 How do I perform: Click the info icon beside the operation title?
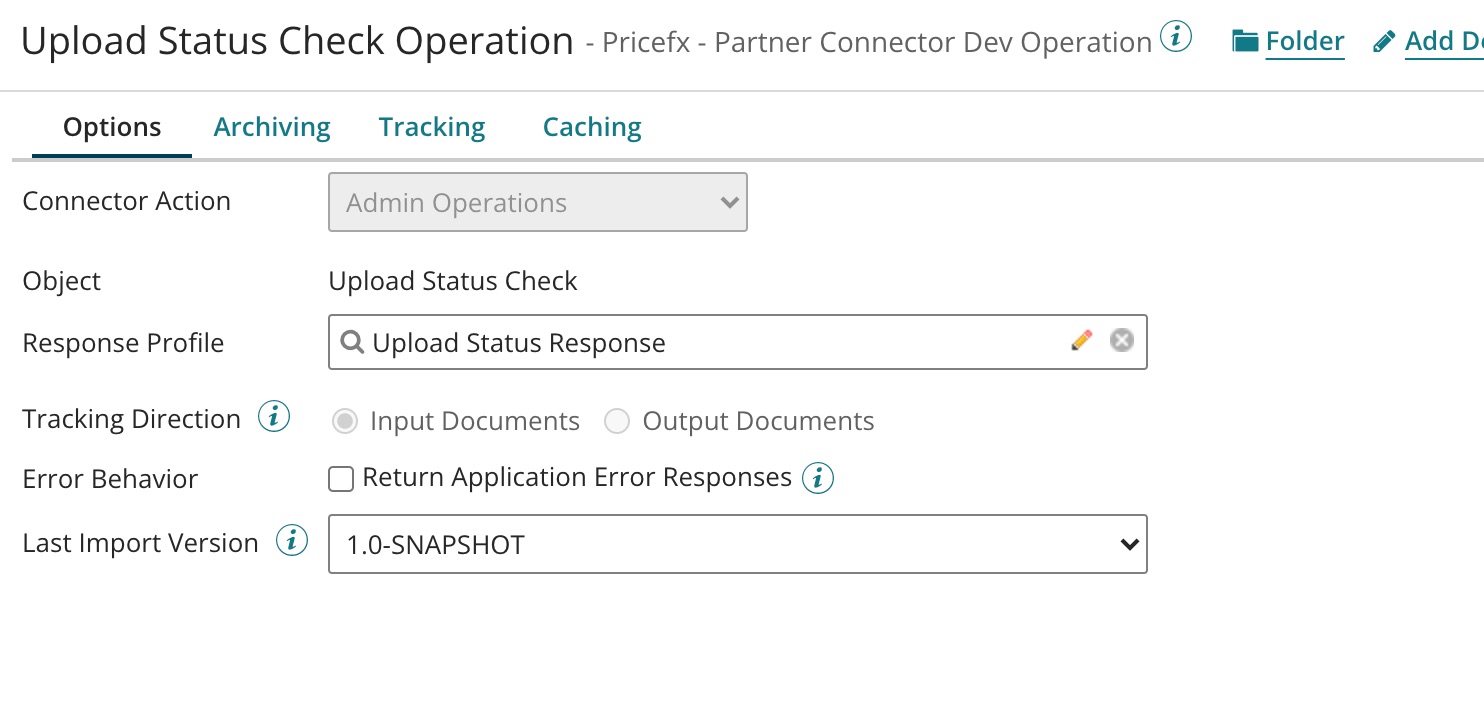[x=1176, y=38]
